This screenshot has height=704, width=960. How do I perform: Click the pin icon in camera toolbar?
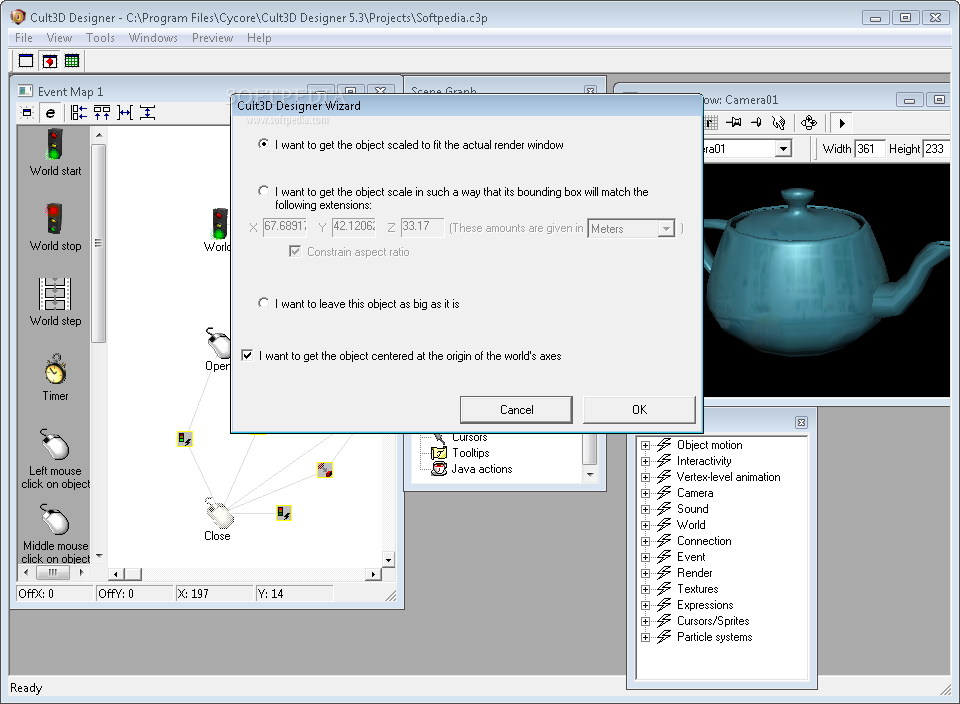point(733,123)
